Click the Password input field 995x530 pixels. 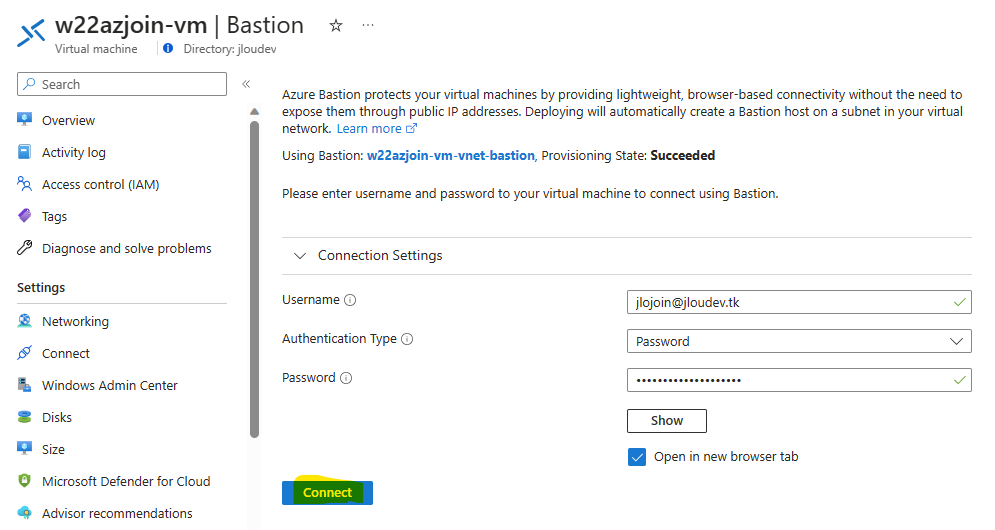point(799,380)
